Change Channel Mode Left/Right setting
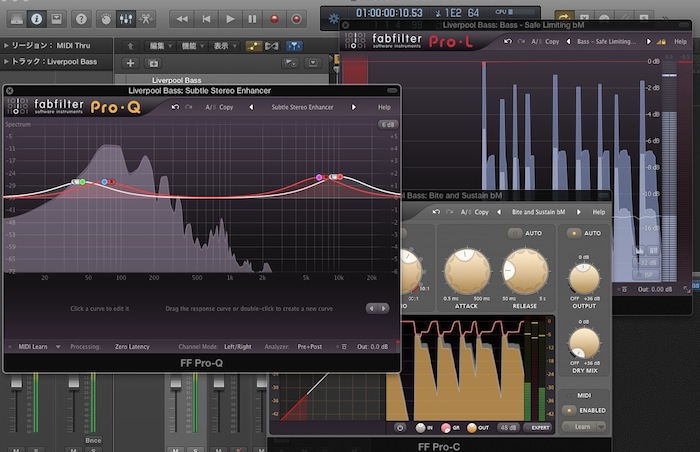 click(x=238, y=347)
